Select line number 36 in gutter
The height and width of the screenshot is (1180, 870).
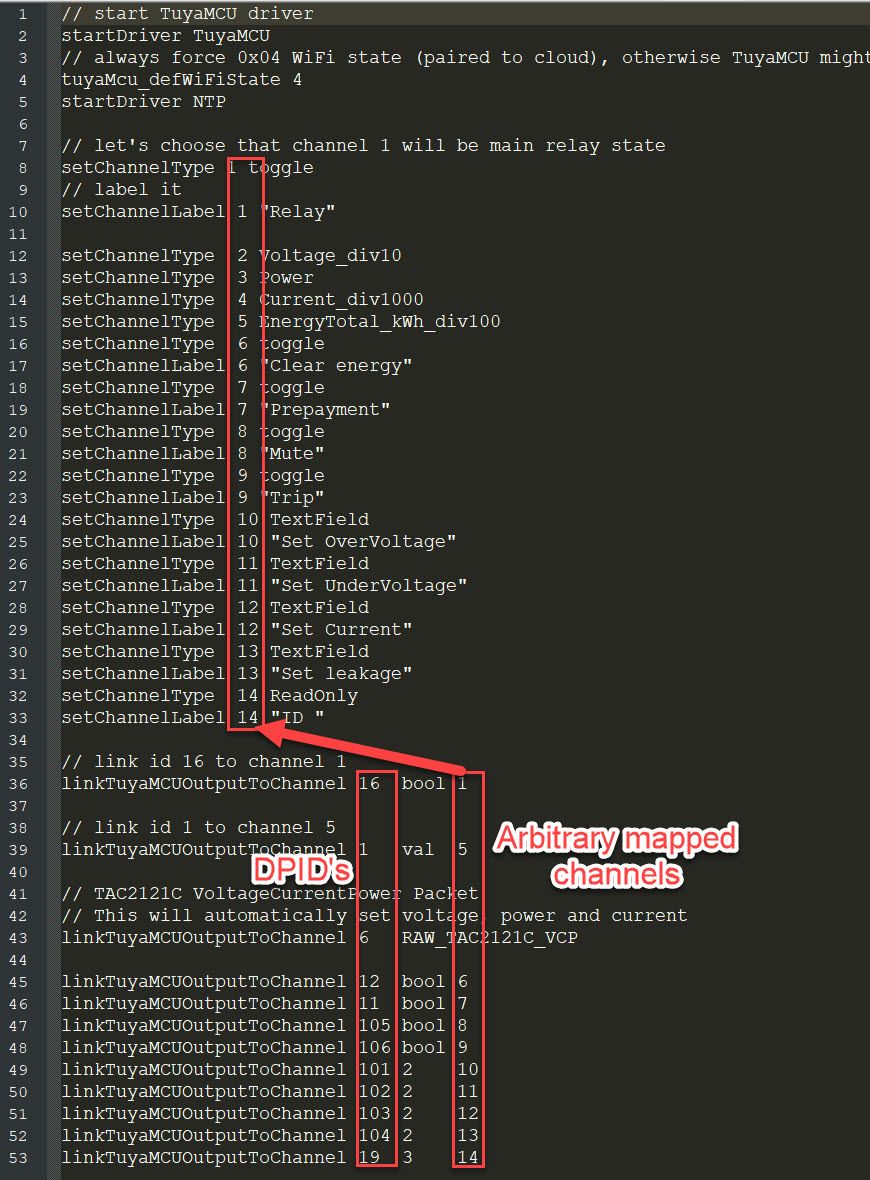click(18, 784)
